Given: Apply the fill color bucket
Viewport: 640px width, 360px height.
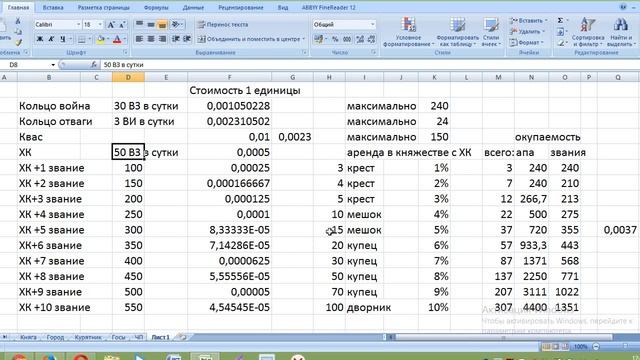Looking at the screenshot, I should coord(100,39).
